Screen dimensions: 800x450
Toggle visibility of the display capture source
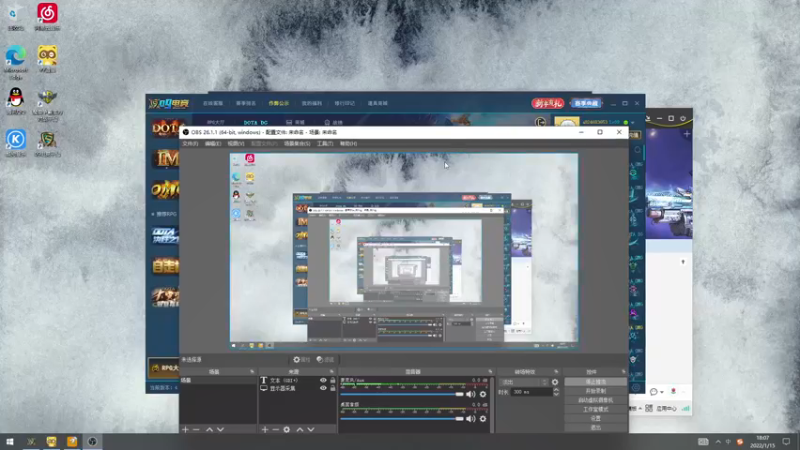point(323,388)
